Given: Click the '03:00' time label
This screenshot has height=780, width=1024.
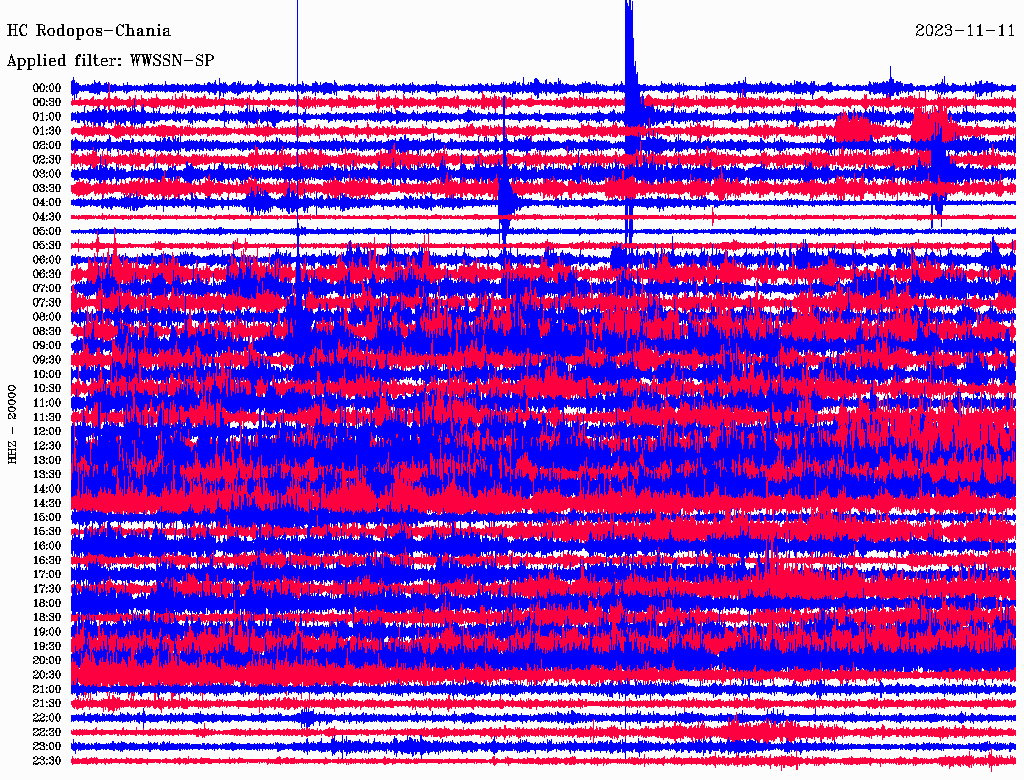Looking at the screenshot, I should (47, 174).
